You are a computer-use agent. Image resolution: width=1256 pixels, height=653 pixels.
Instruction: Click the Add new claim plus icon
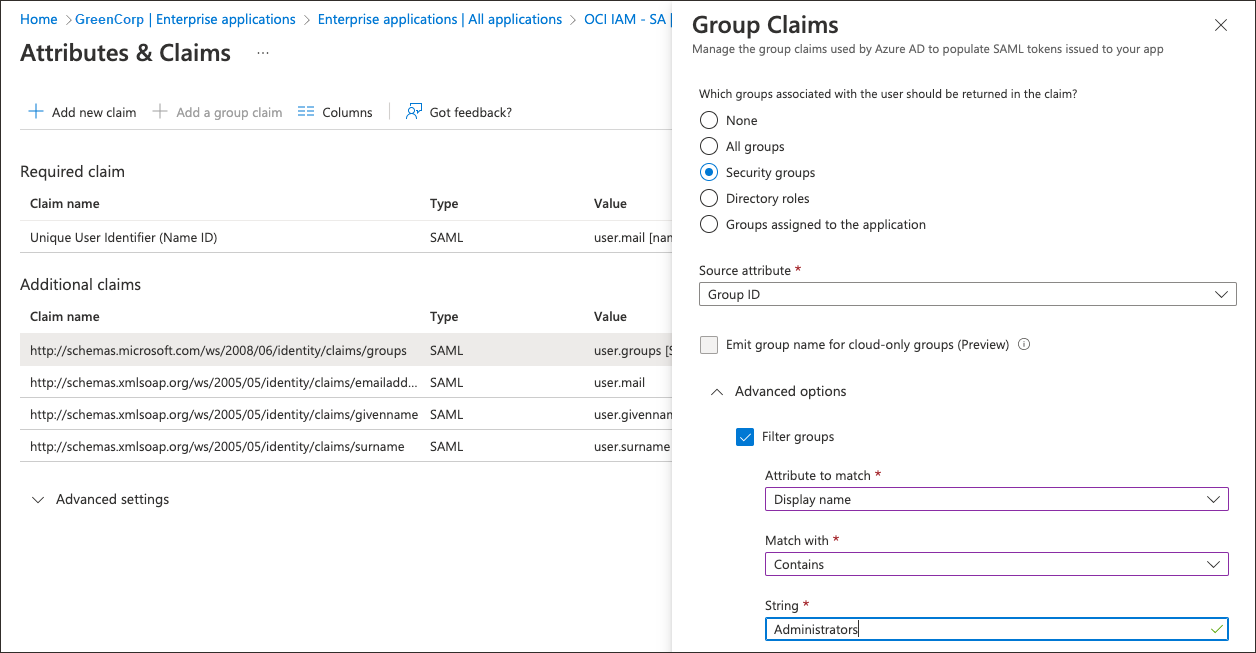pyautogui.click(x=36, y=112)
